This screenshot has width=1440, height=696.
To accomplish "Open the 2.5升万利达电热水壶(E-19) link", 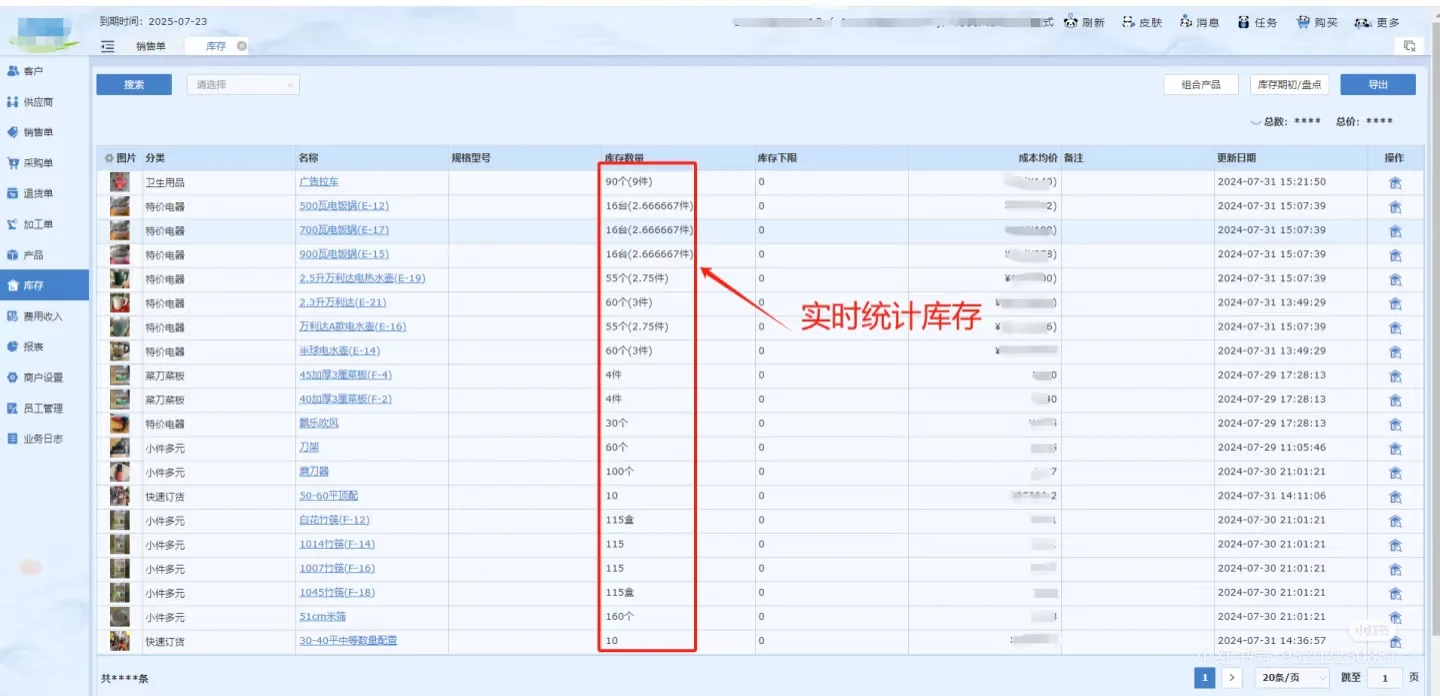I will pos(362,278).
